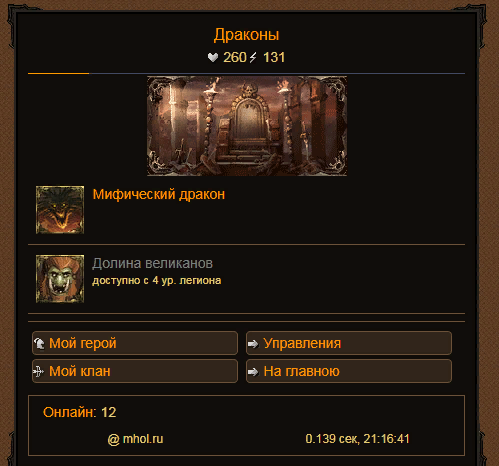Click the 0.139 сек, 21:16:41 timestamp
499x466 pixels.
[x=357, y=439]
